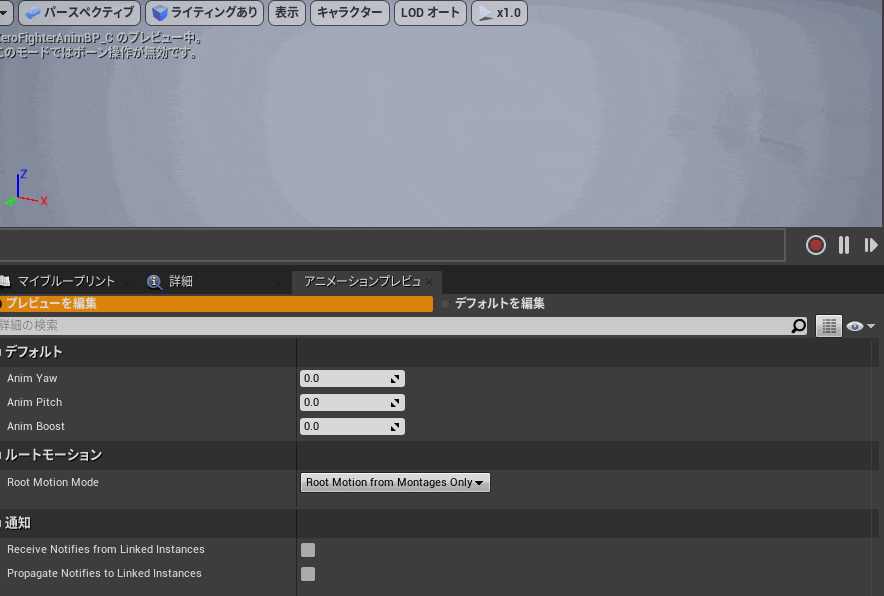Click the 表示 viewport button
Viewport: 884px width, 596px height.
coord(286,13)
